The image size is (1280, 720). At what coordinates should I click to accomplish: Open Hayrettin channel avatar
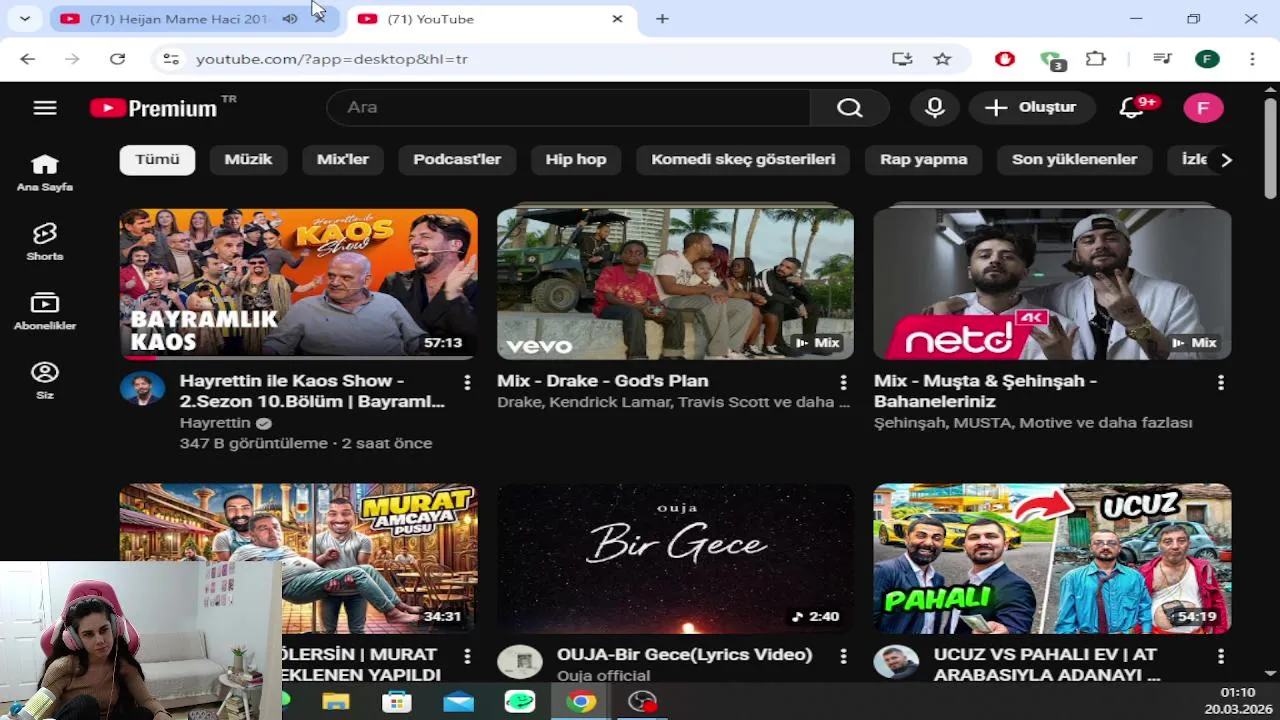coord(142,388)
